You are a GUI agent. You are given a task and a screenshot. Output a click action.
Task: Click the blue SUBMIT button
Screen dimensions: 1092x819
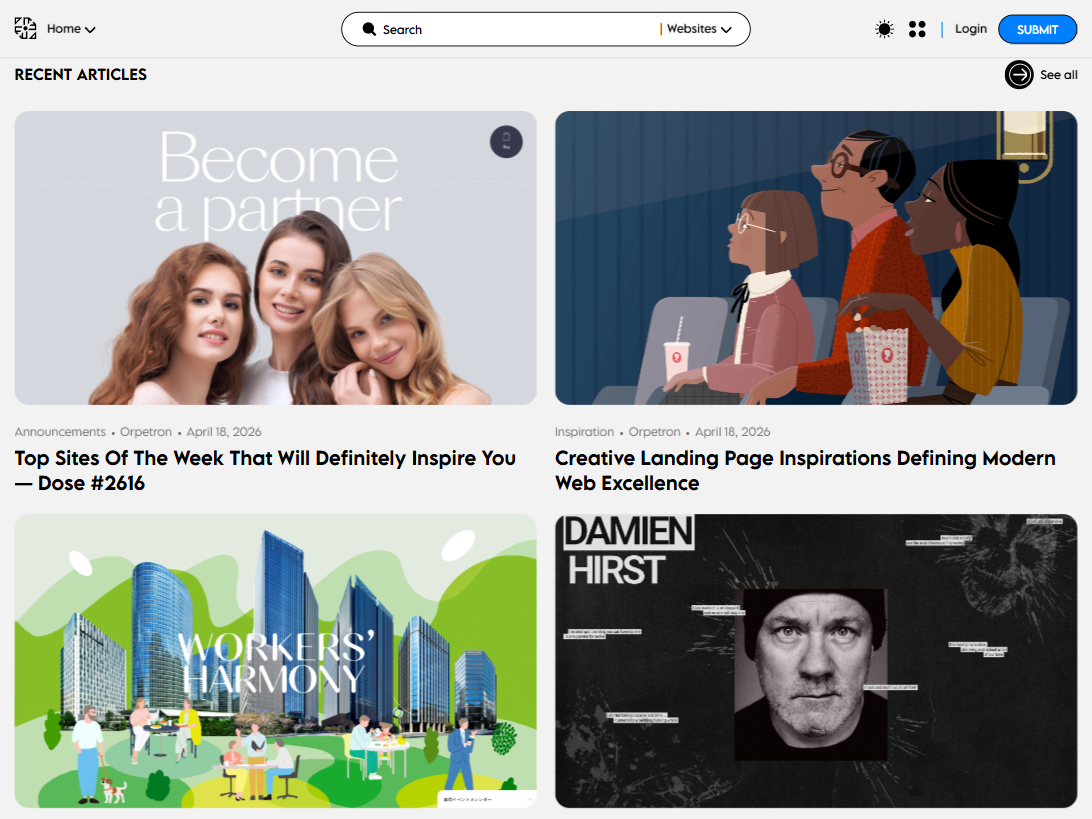coord(1037,29)
